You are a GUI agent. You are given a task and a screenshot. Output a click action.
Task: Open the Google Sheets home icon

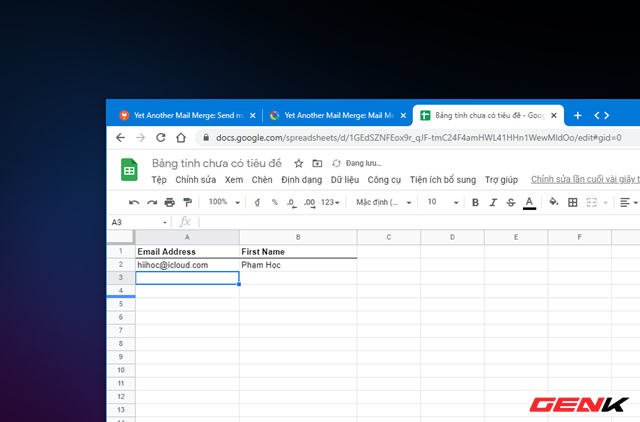point(129,170)
